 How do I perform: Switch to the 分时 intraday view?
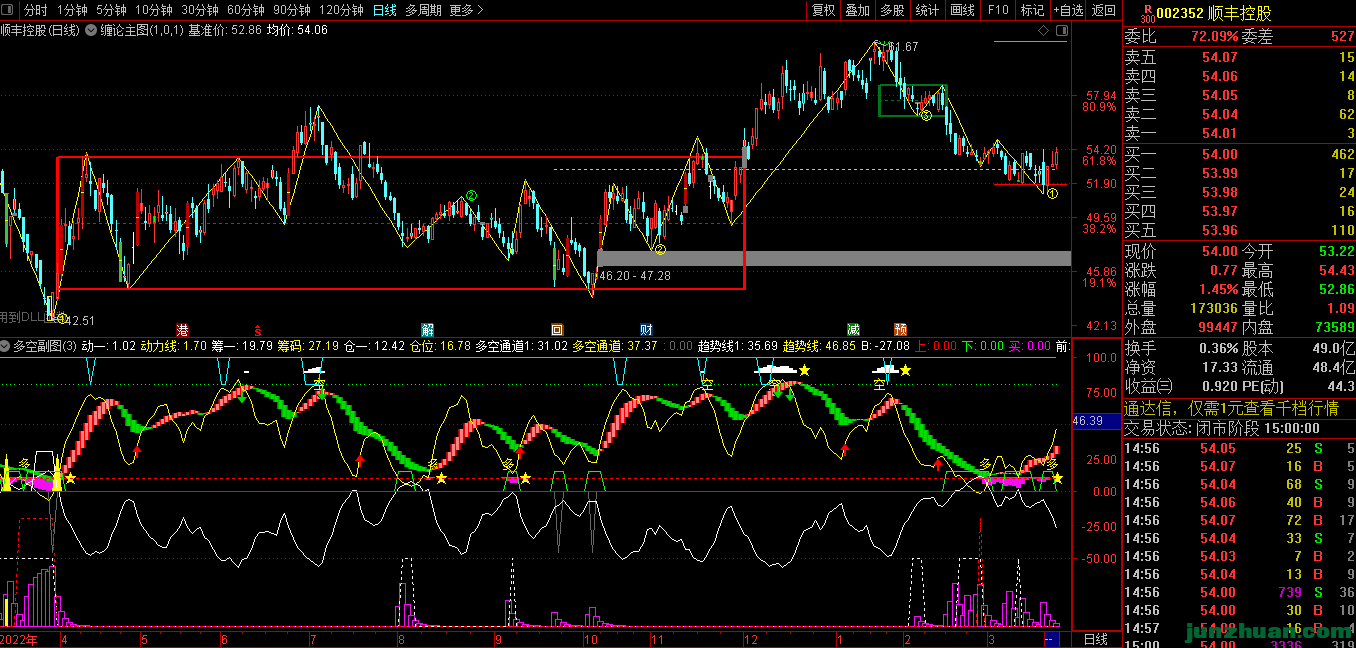[35, 10]
